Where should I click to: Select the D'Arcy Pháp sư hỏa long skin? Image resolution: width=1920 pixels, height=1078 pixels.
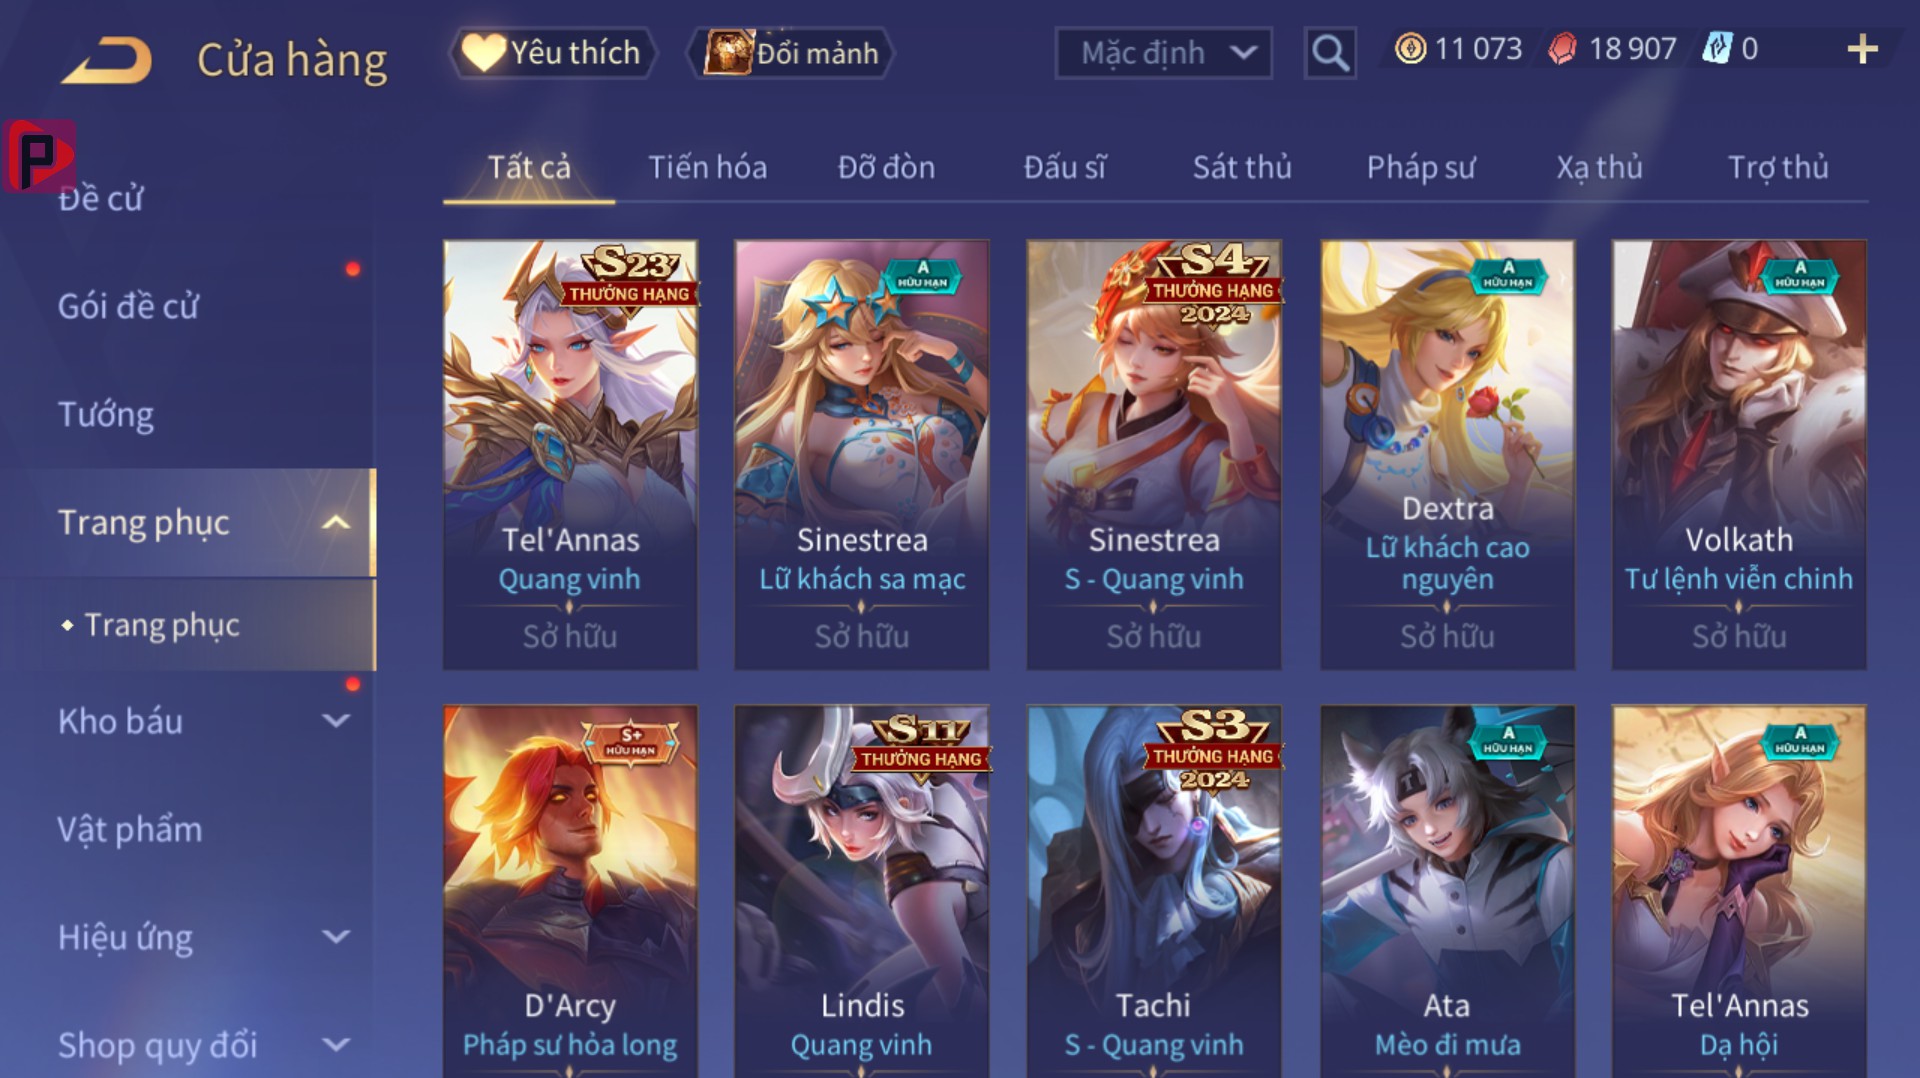point(570,891)
